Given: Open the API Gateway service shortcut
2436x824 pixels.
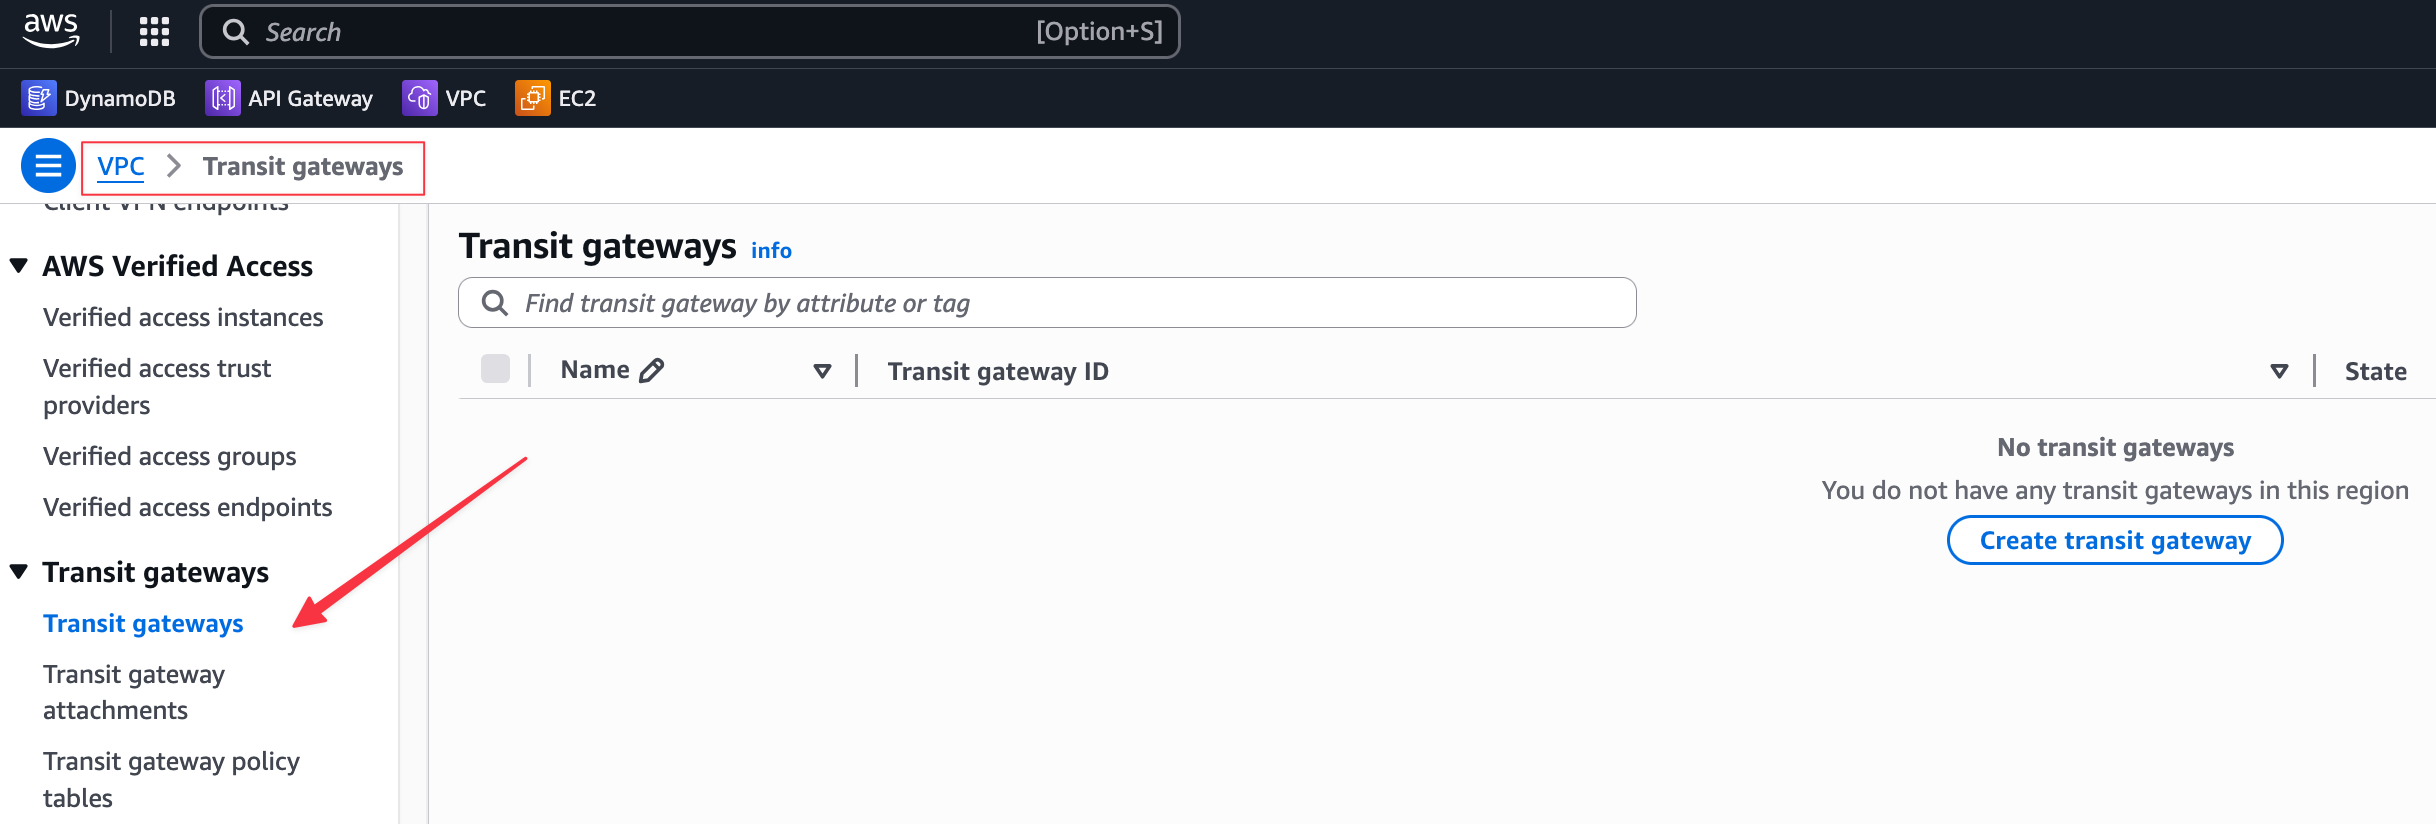Looking at the screenshot, I should pos(289,97).
